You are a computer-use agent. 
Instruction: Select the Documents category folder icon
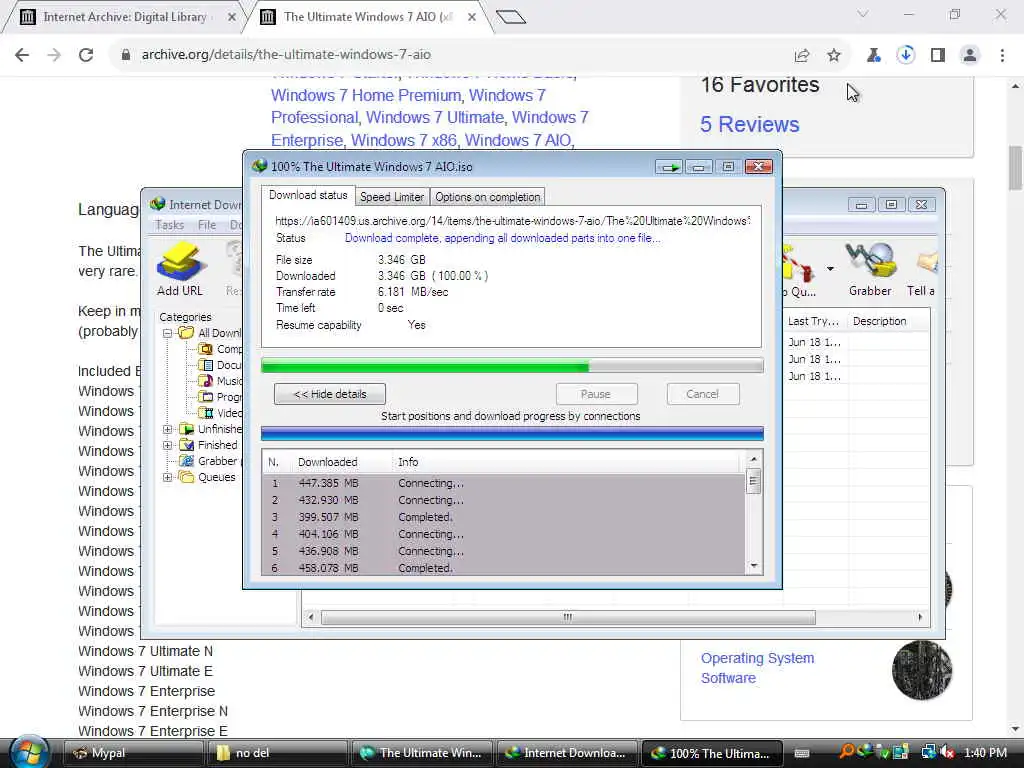206,365
